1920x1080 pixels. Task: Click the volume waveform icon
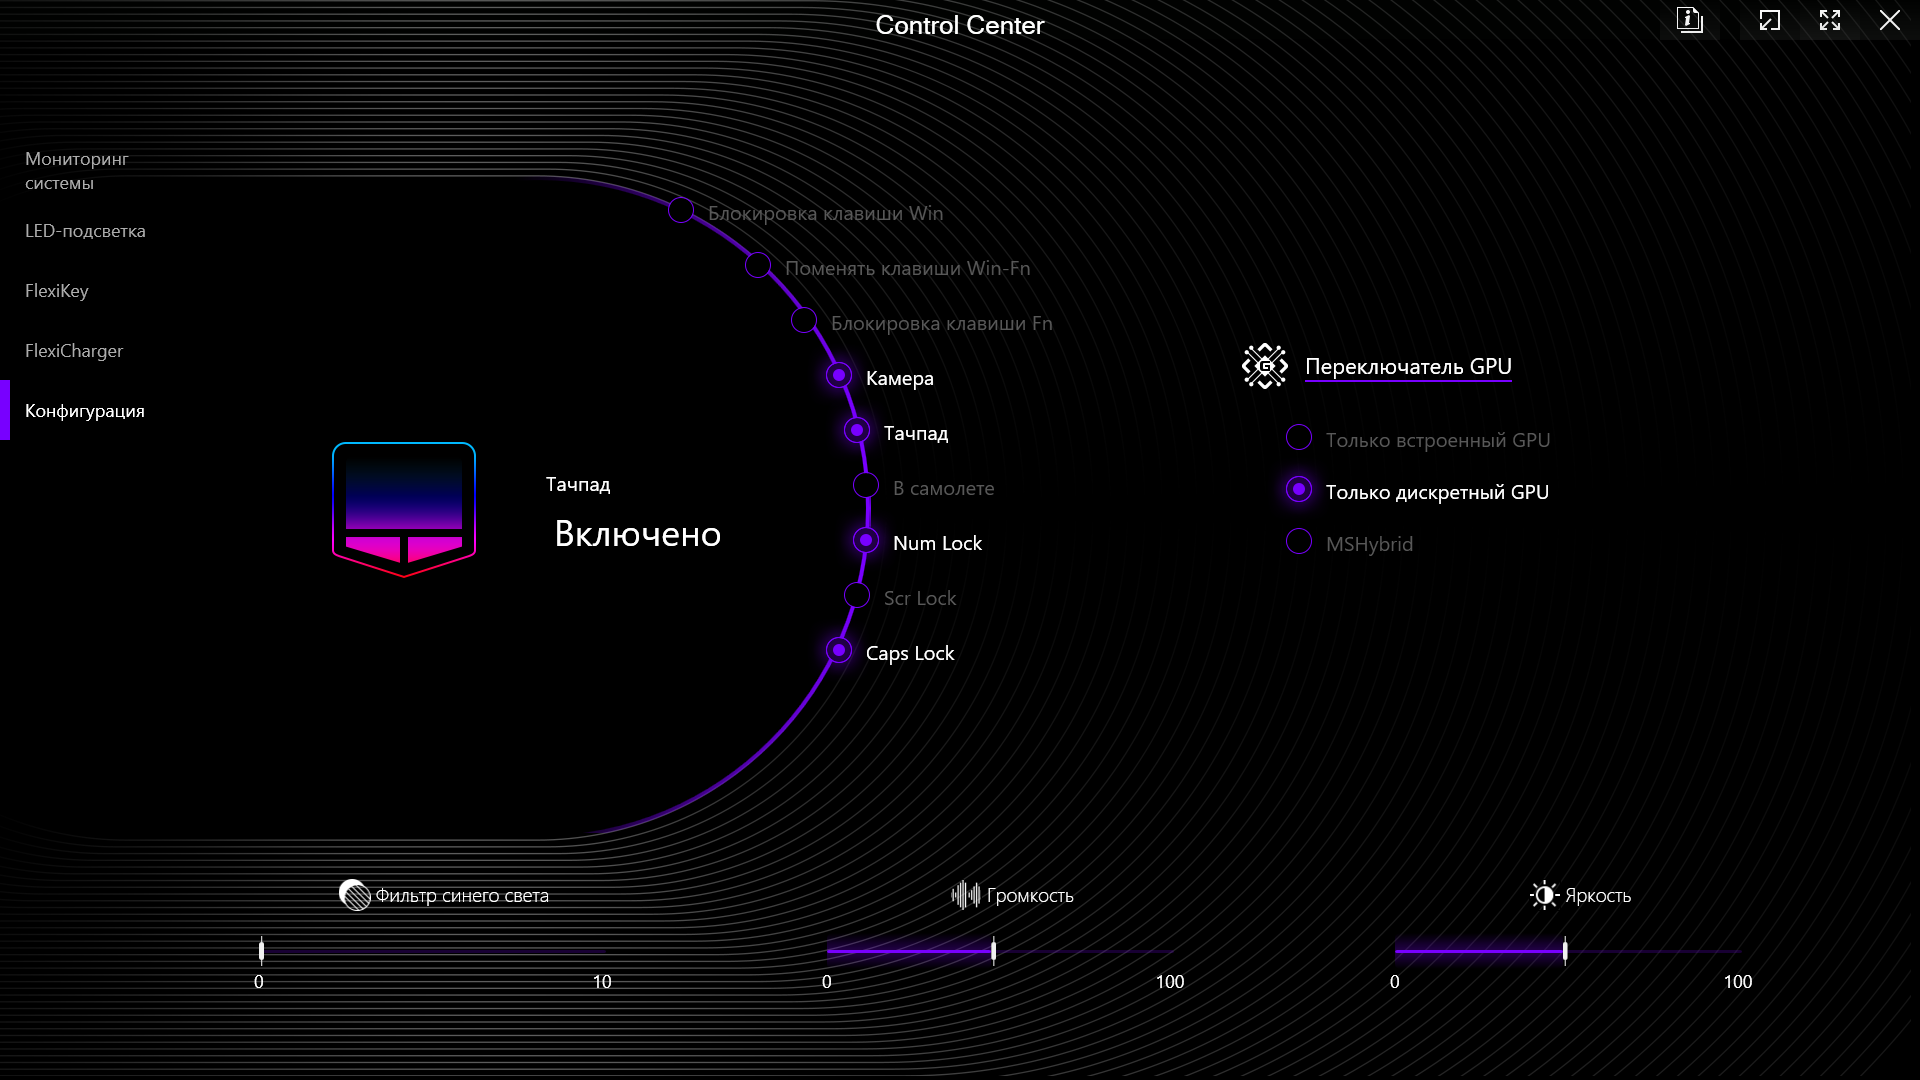pos(965,895)
